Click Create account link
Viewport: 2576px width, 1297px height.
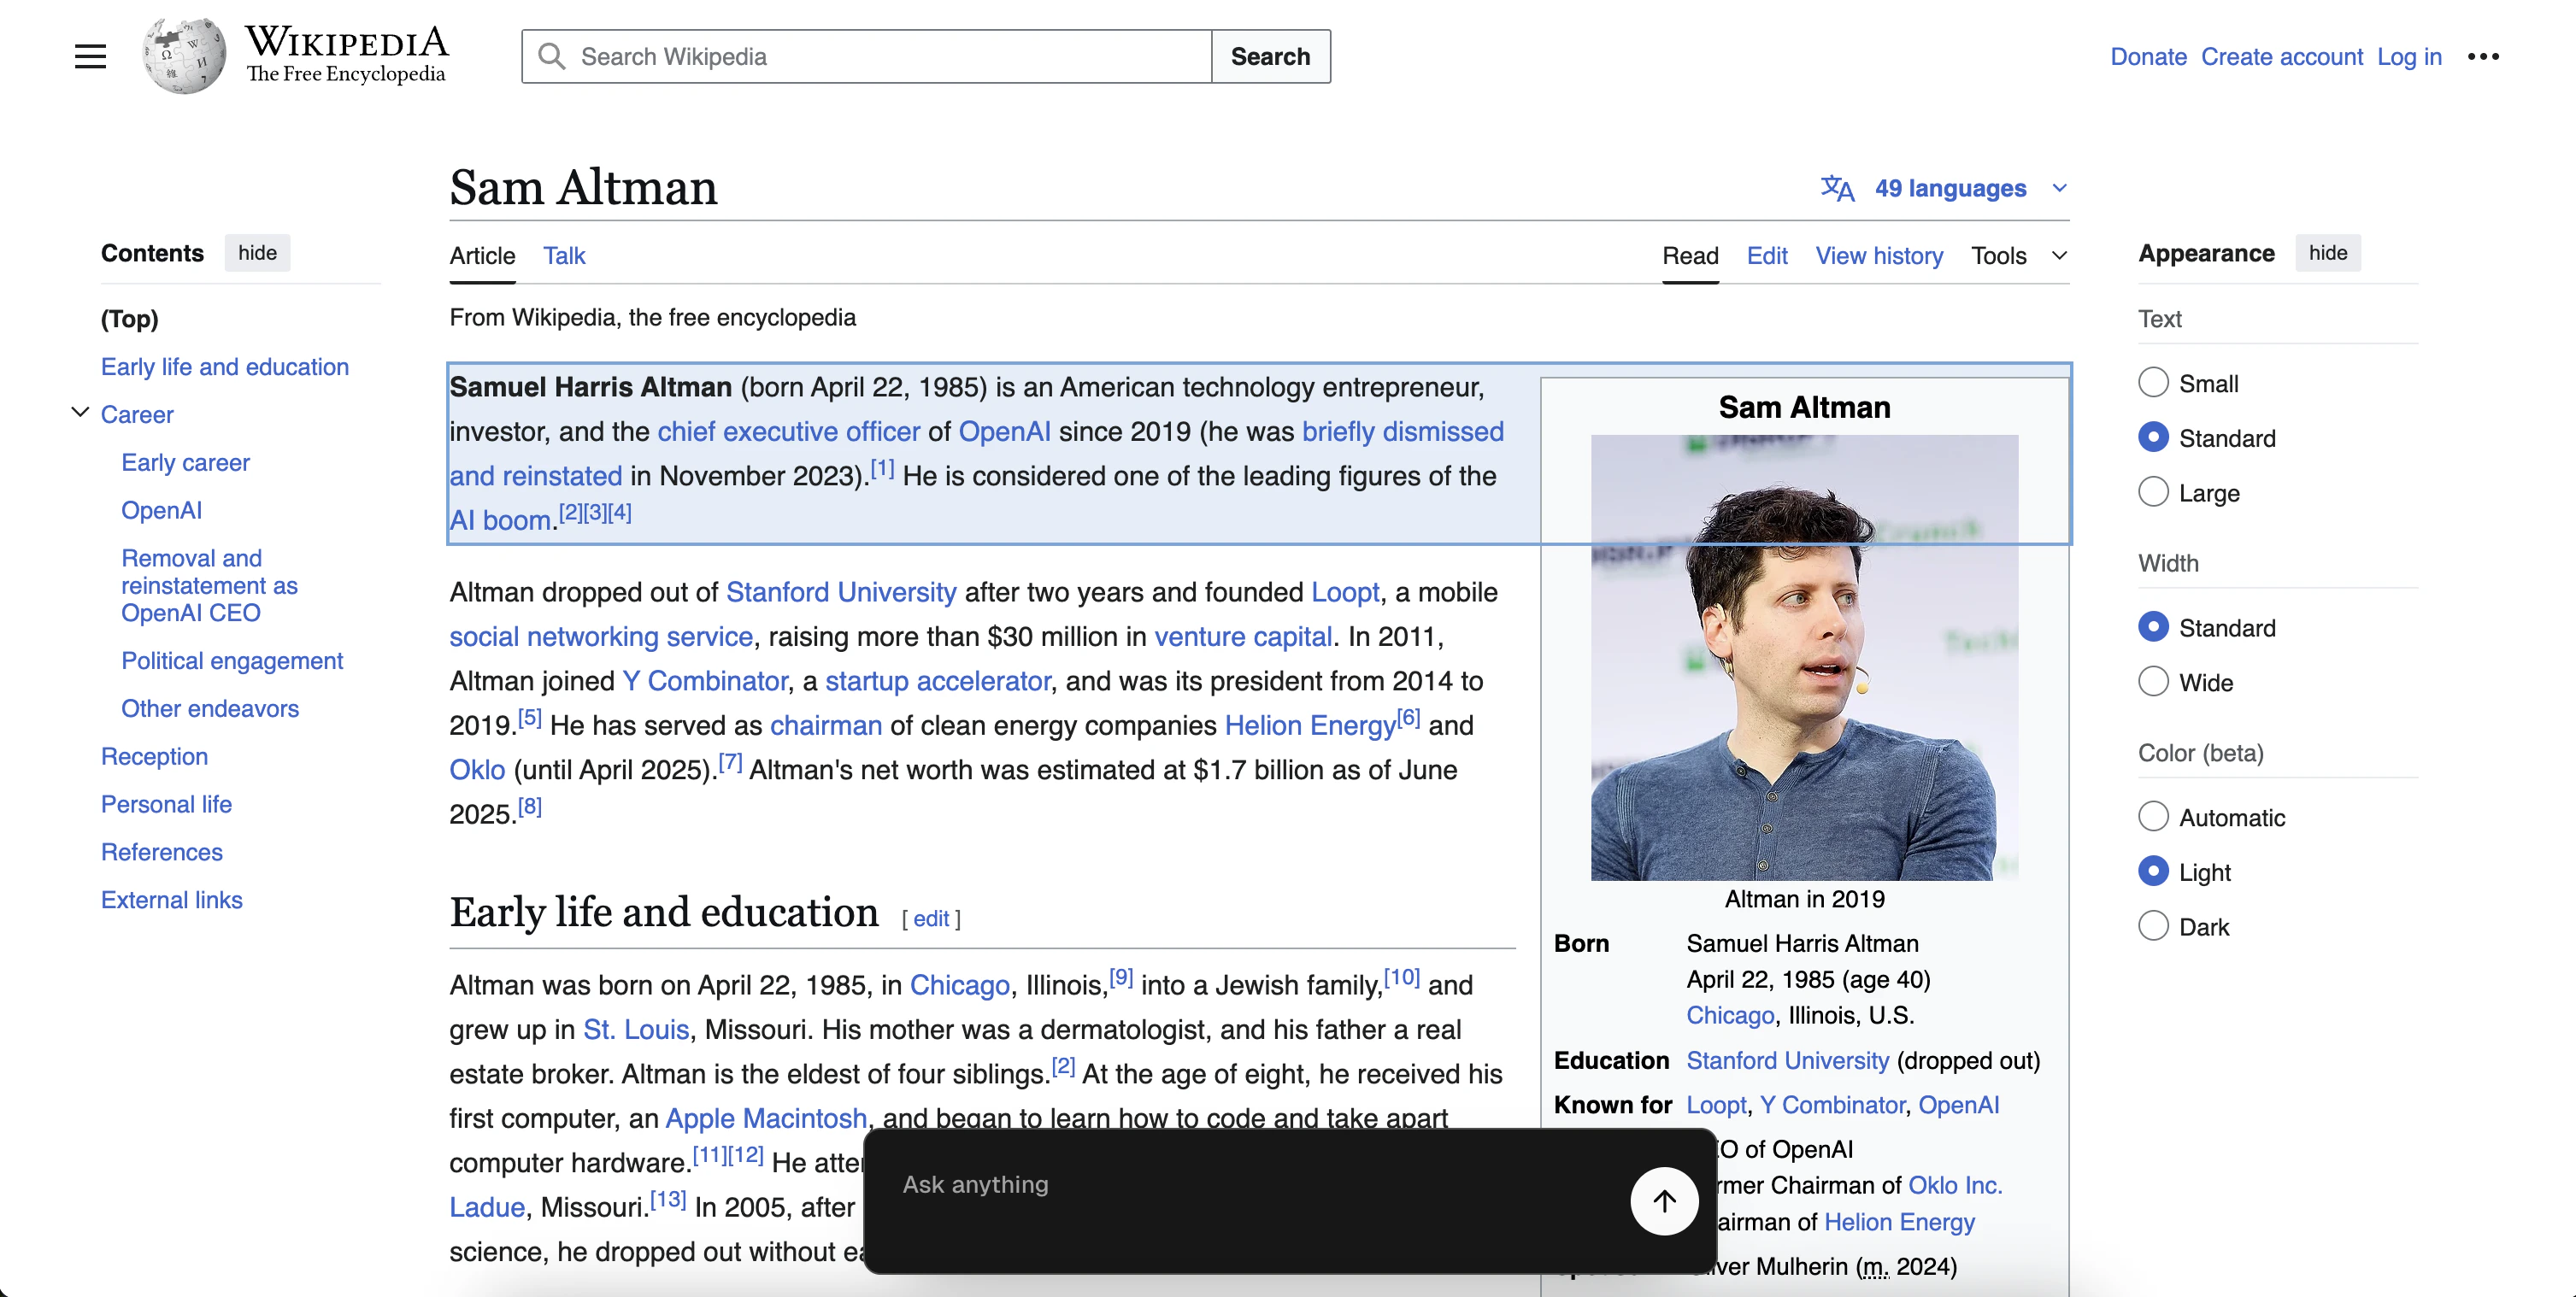pos(2282,57)
